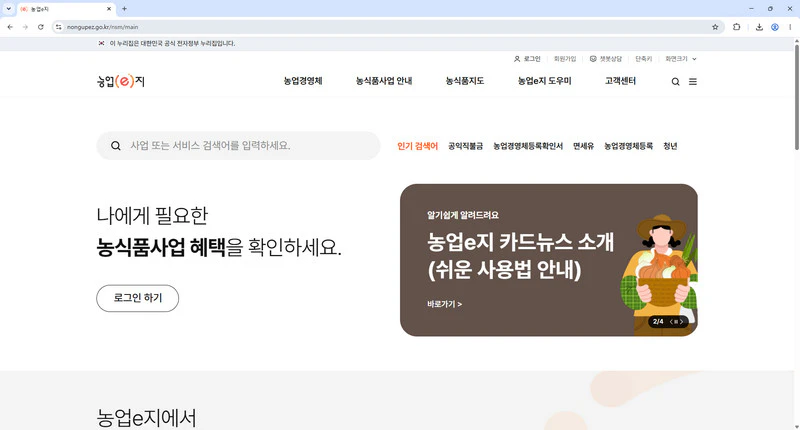This screenshot has height=430, width=800.
Task: Click the page vertical scrollbar
Action: [796, 97]
